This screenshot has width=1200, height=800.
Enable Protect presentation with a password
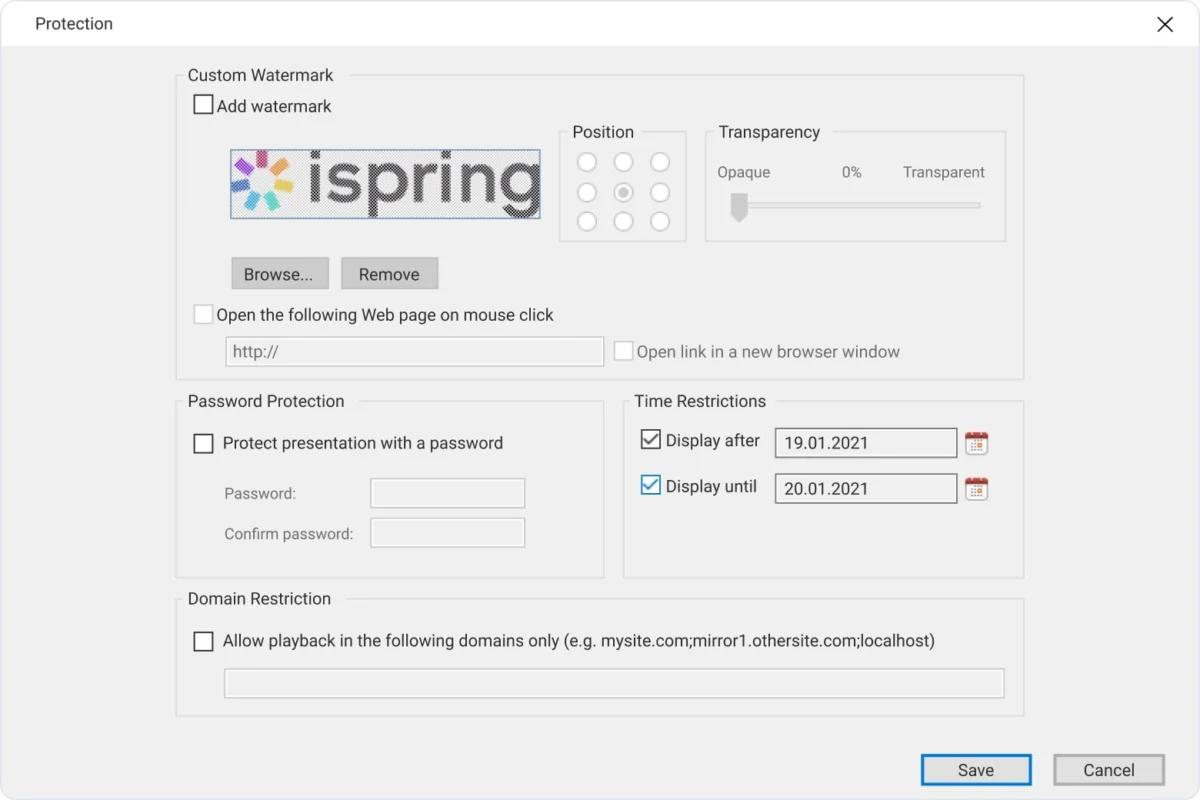[x=203, y=443]
